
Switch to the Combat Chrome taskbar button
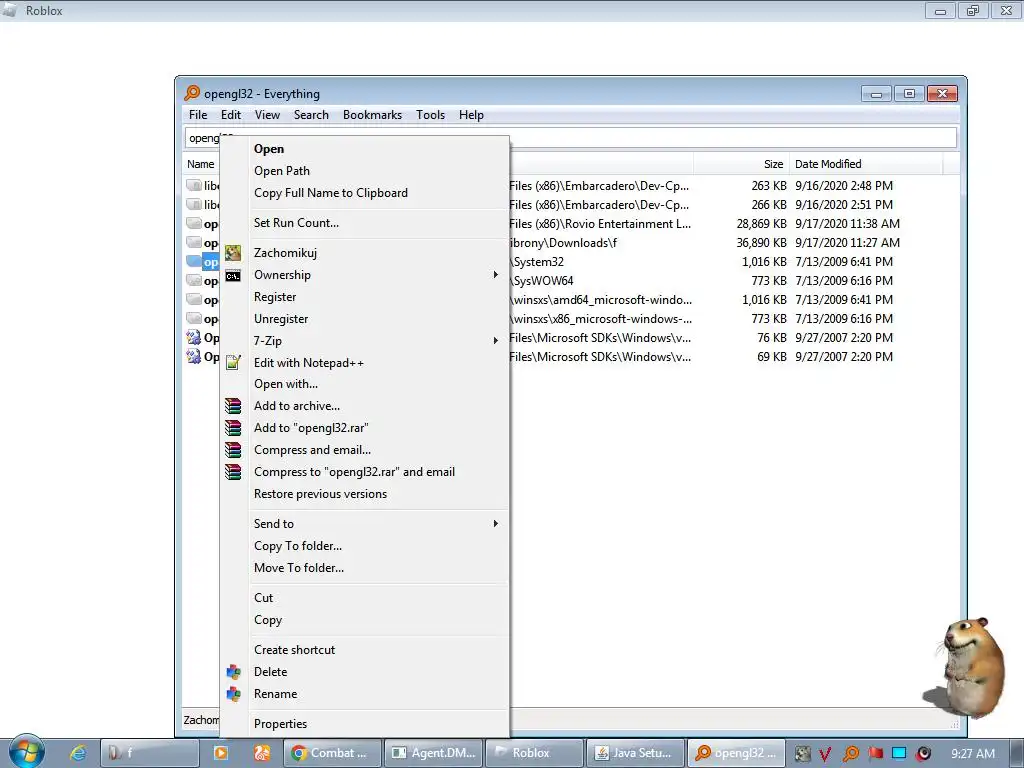[332, 753]
